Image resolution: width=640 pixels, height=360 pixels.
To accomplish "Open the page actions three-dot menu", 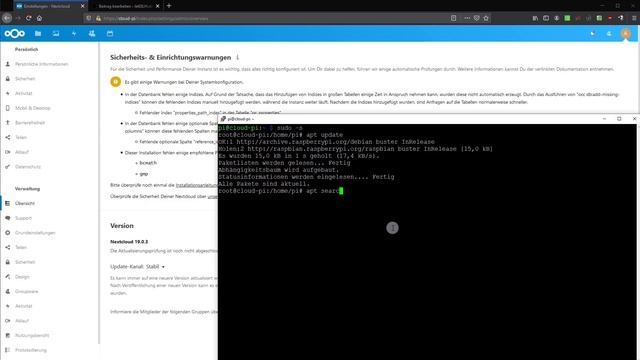I will pyautogui.click(x=467, y=18).
